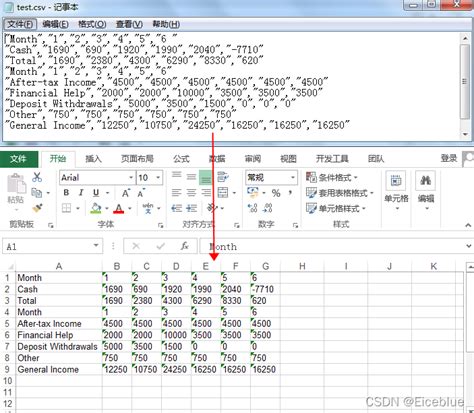Open 单元格样式 cell styles menu
Screen dimensions: 474x413
point(336,209)
